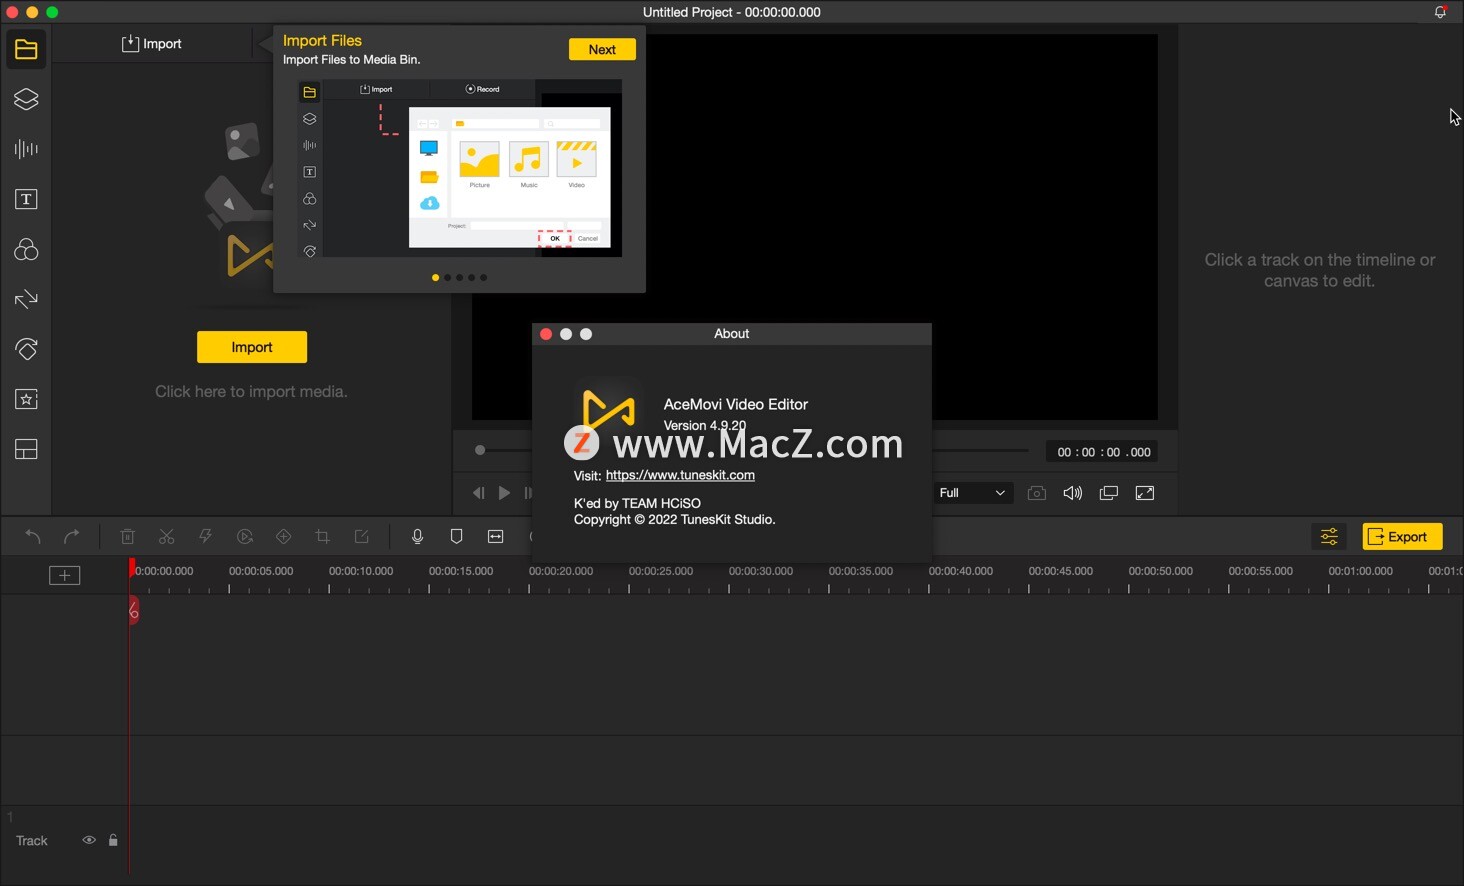Click the 'Track' label in the timeline
This screenshot has height=886, width=1464.
coord(32,841)
